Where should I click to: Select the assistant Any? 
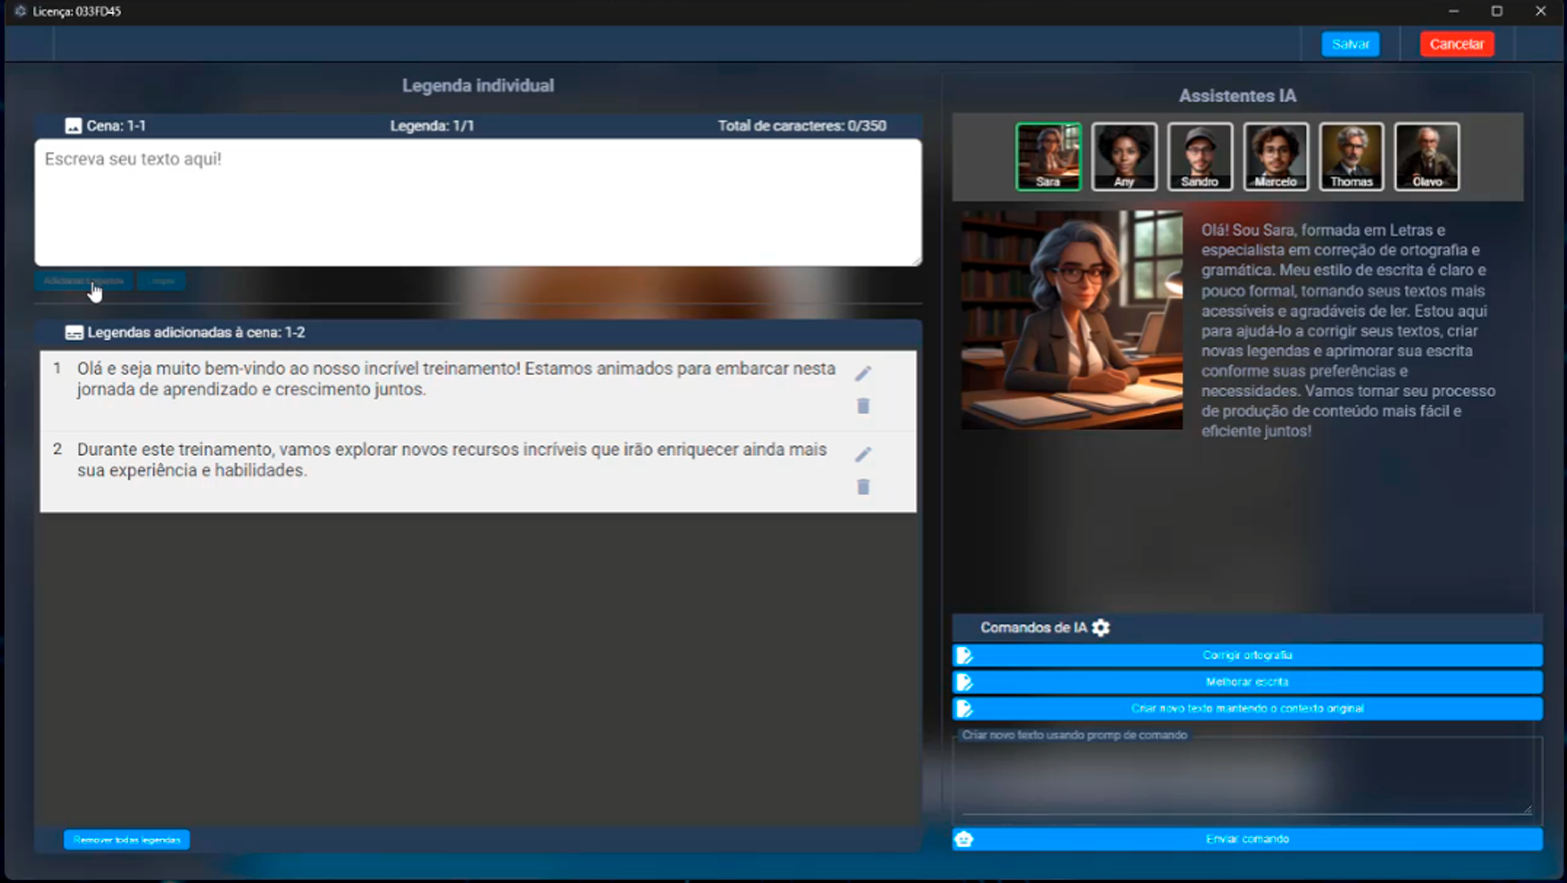[x=1124, y=156]
